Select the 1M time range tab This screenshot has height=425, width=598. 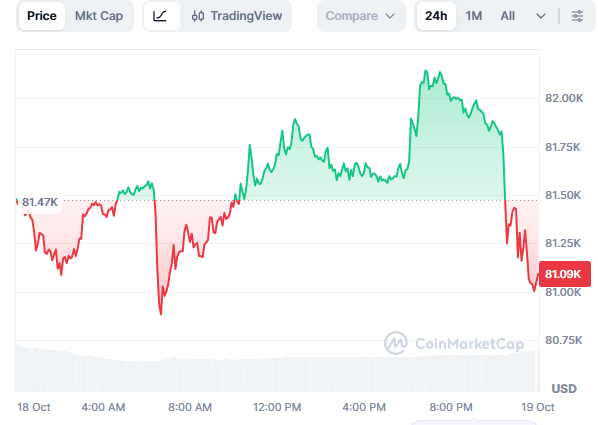coord(473,16)
